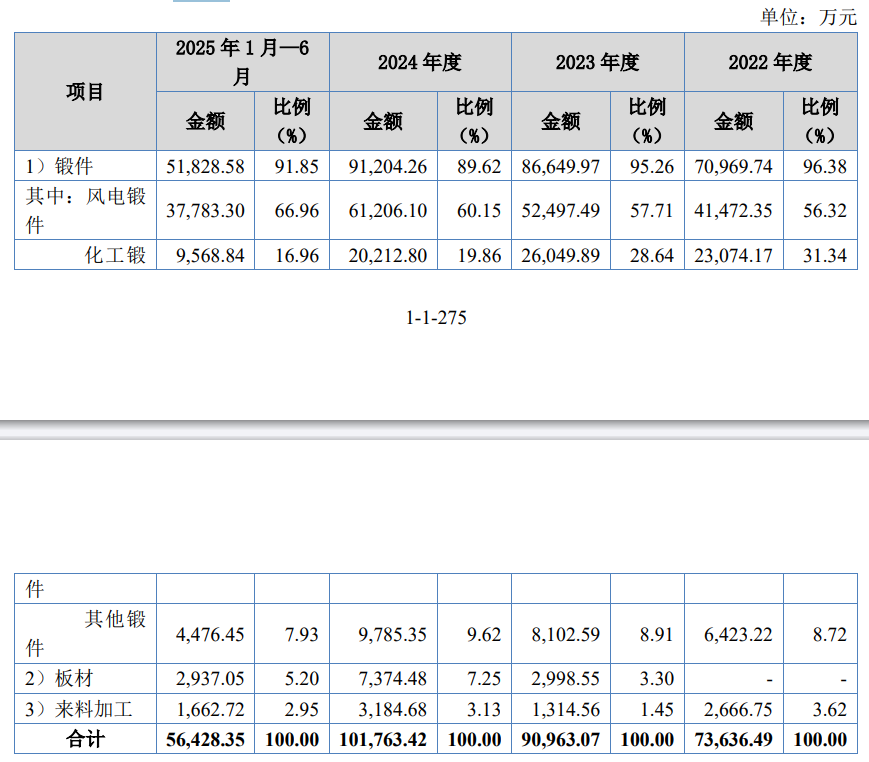Select the 2022 total 73,636.49 cell
The width and height of the screenshot is (869, 762).
tap(737, 740)
